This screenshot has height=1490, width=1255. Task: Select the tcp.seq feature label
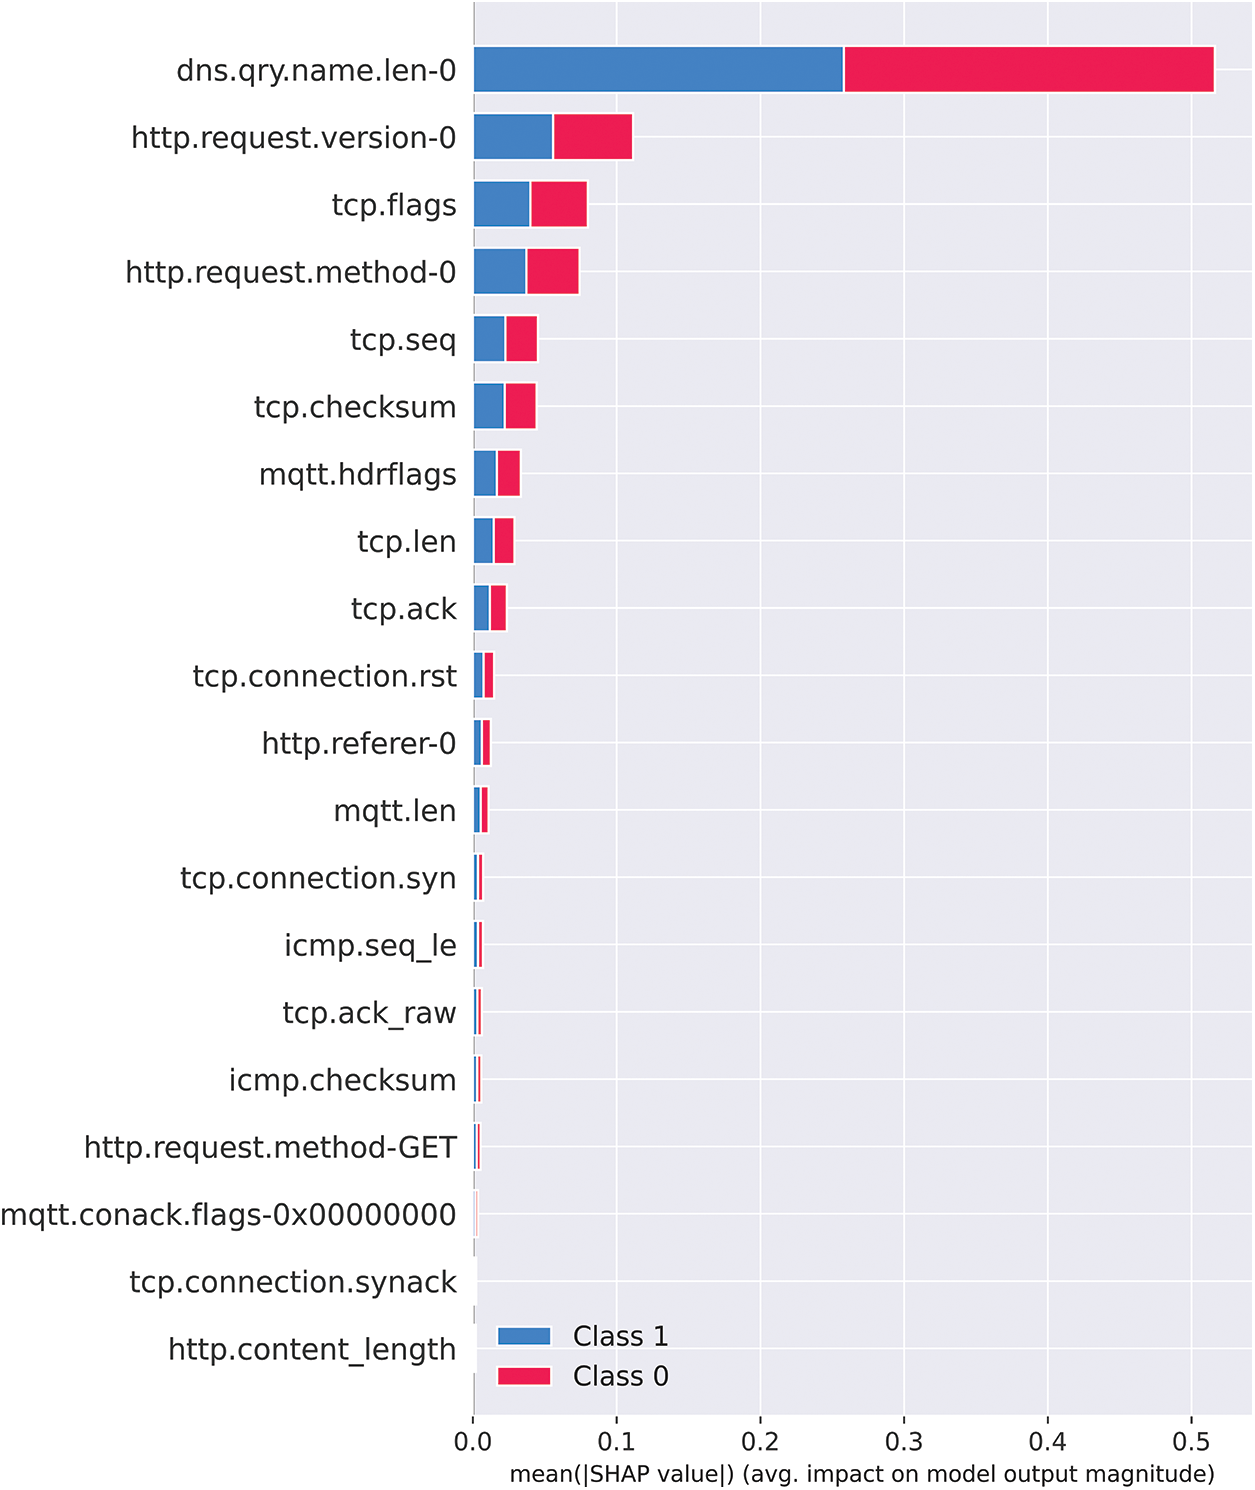[403, 340]
